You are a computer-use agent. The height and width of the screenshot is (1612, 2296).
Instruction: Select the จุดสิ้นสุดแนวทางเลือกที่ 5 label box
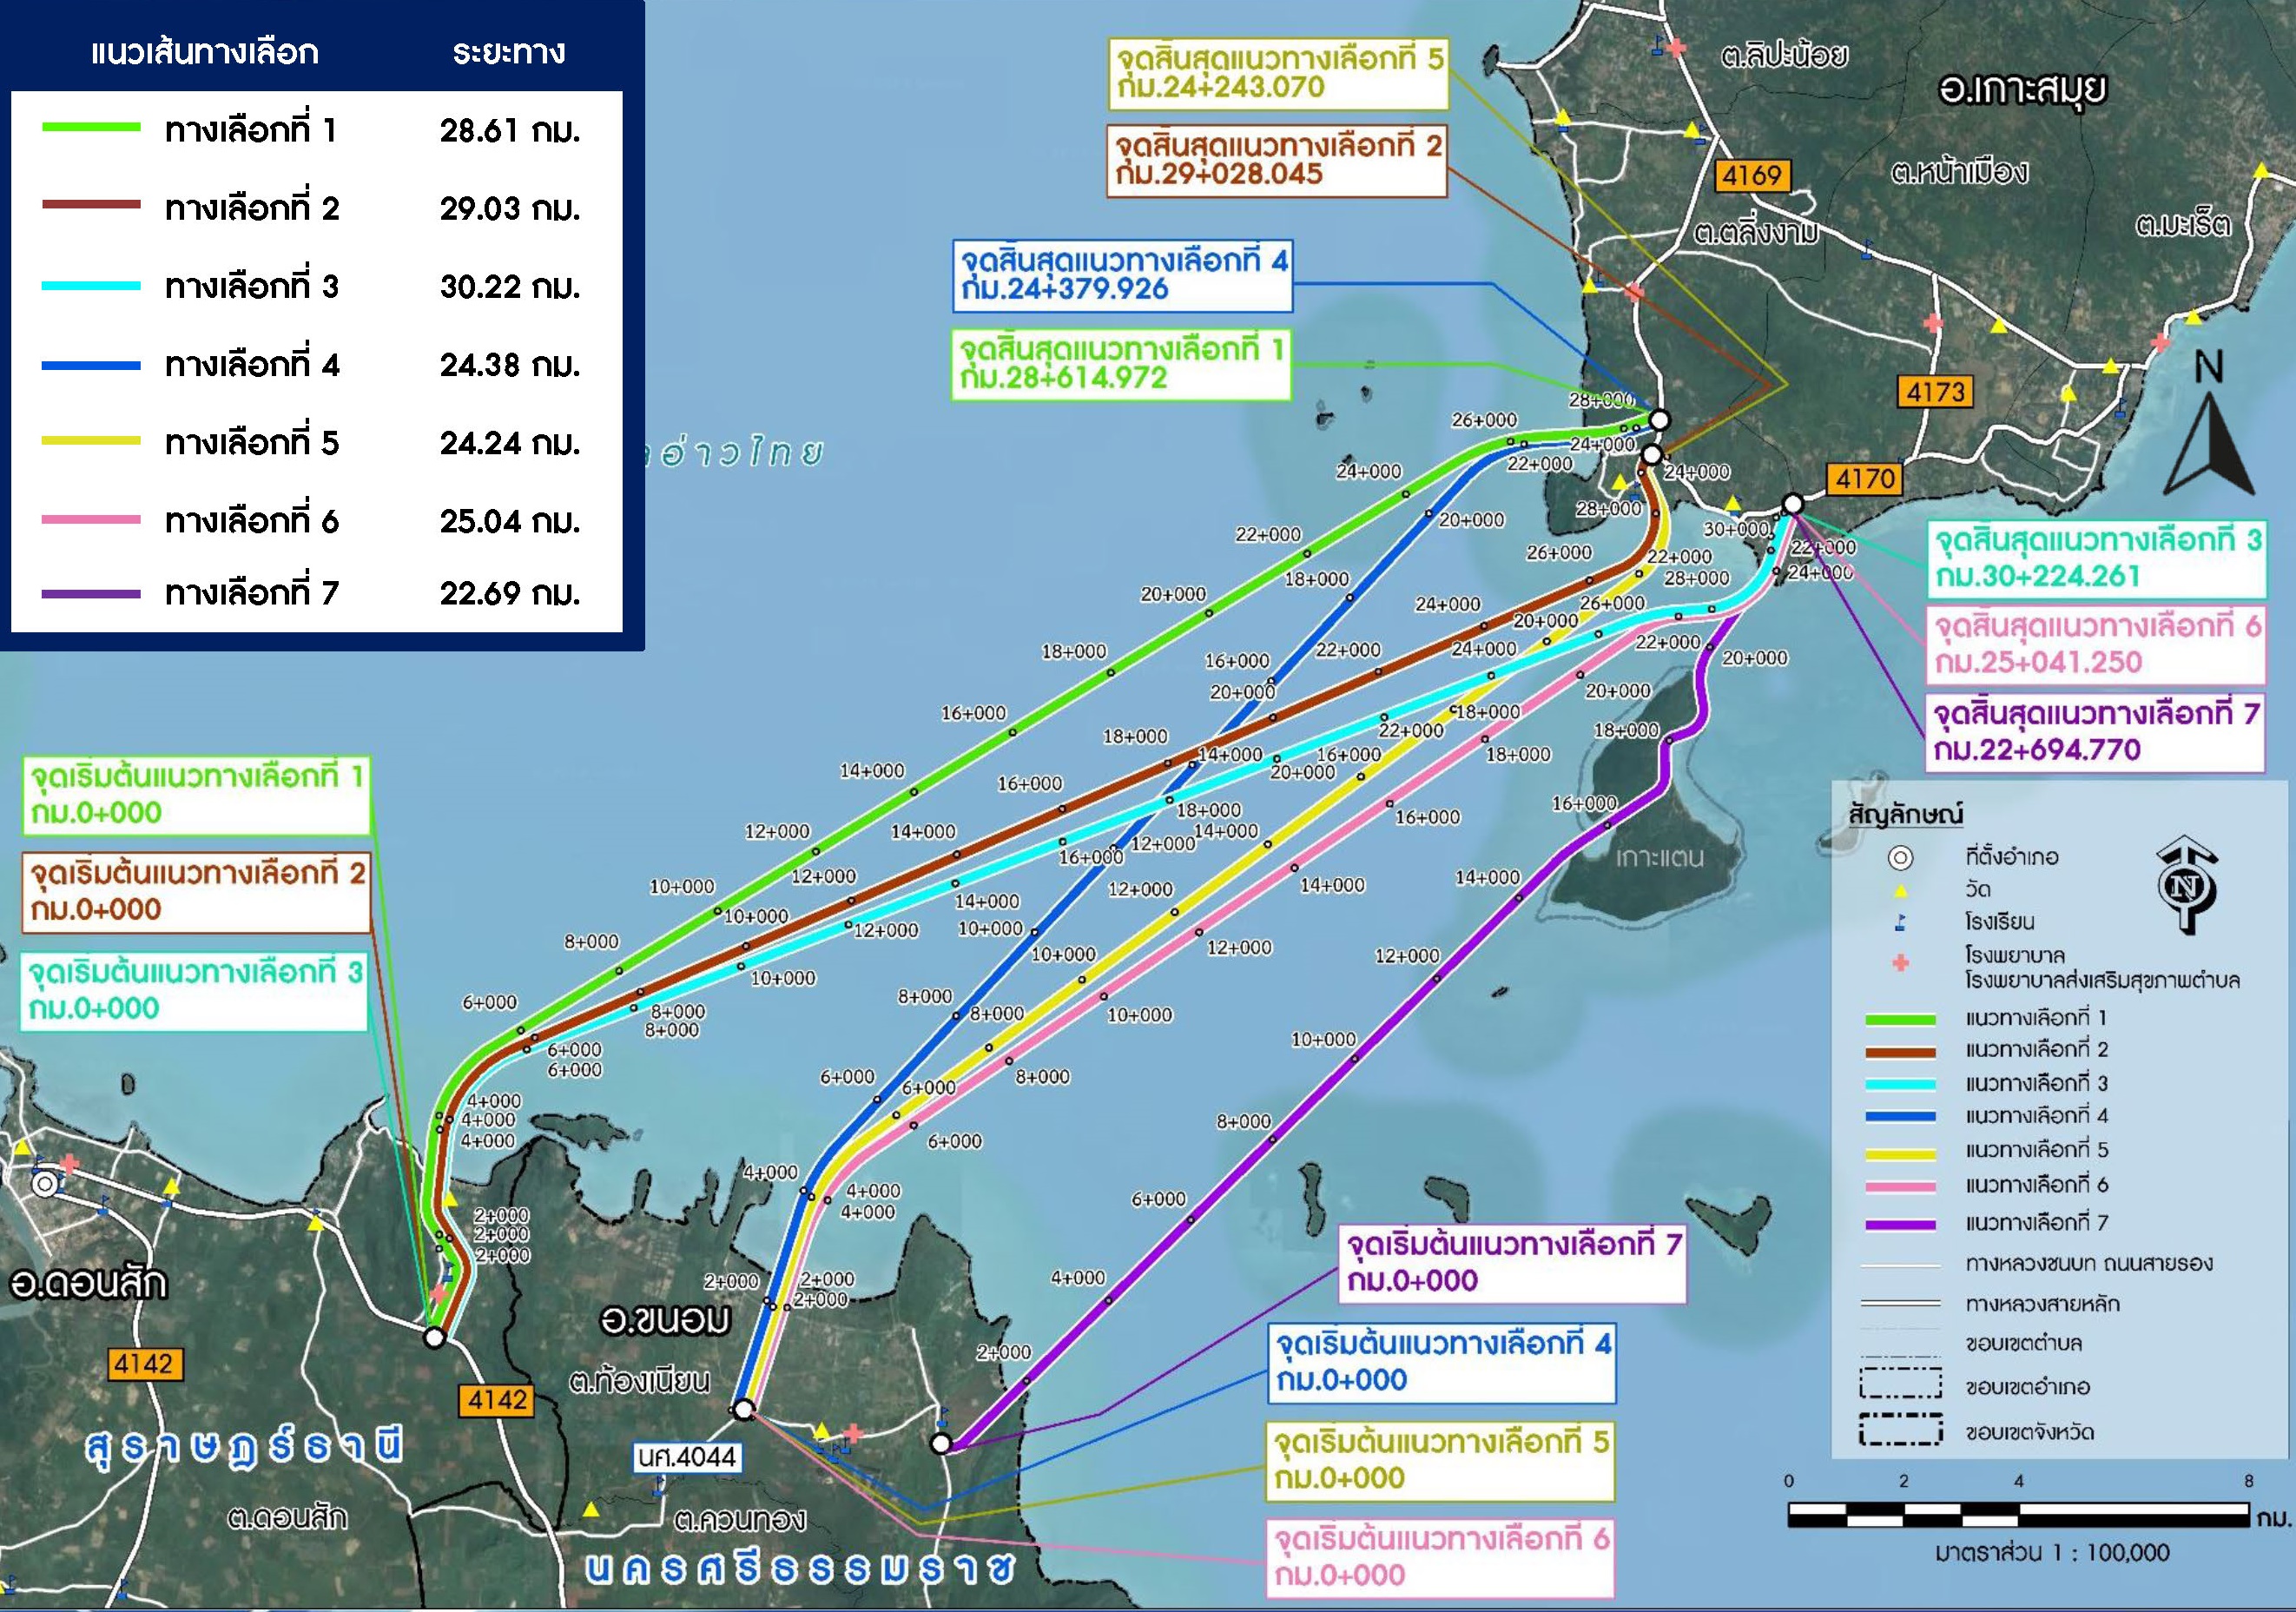(x=1278, y=73)
